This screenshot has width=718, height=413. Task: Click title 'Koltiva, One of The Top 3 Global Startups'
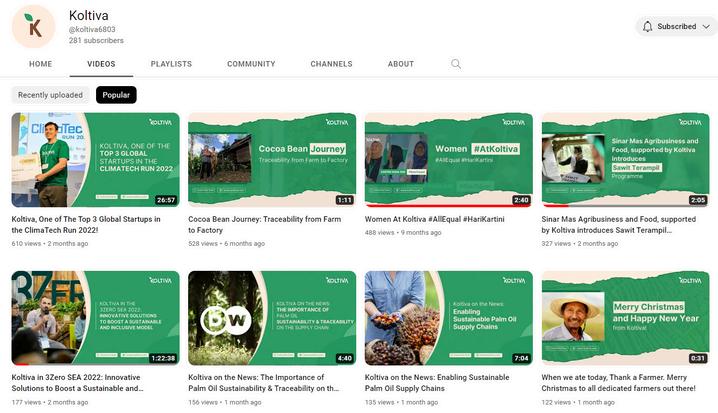[86, 224]
